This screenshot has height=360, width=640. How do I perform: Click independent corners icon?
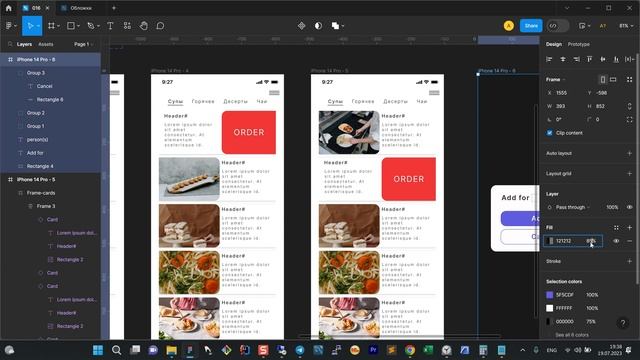click(x=629, y=120)
